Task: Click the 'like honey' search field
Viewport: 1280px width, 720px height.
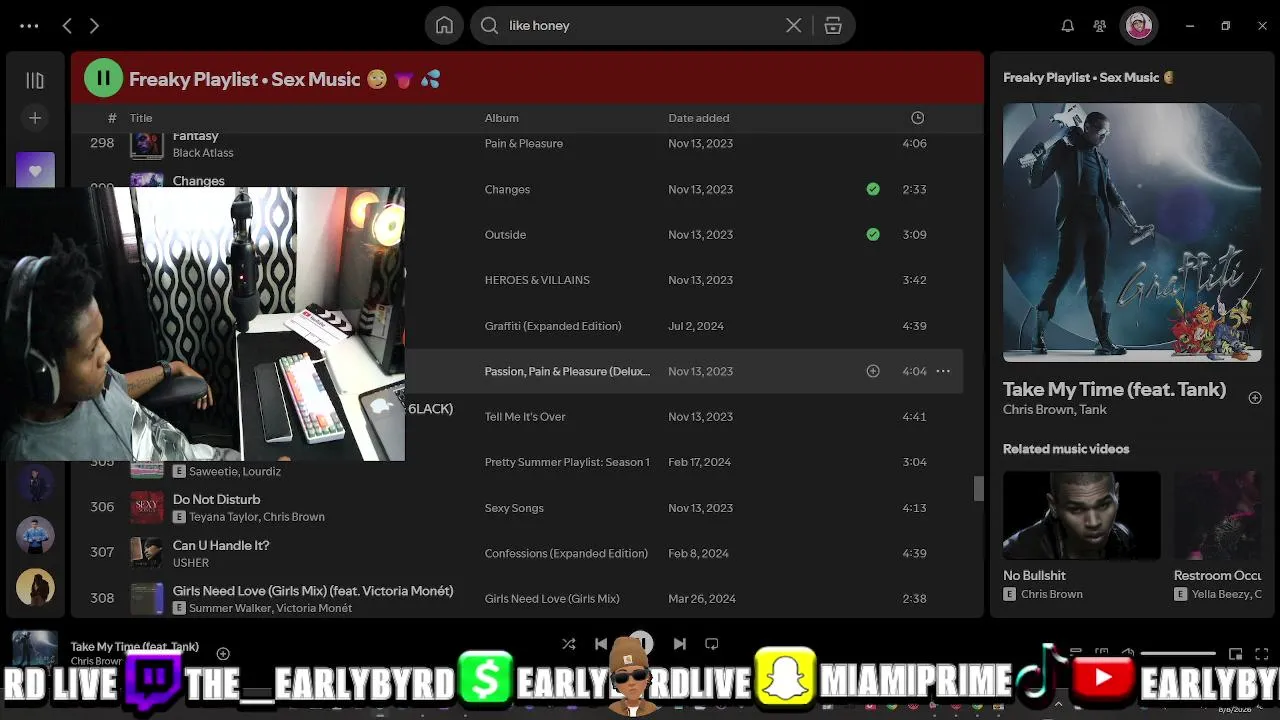Action: coord(640,26)
